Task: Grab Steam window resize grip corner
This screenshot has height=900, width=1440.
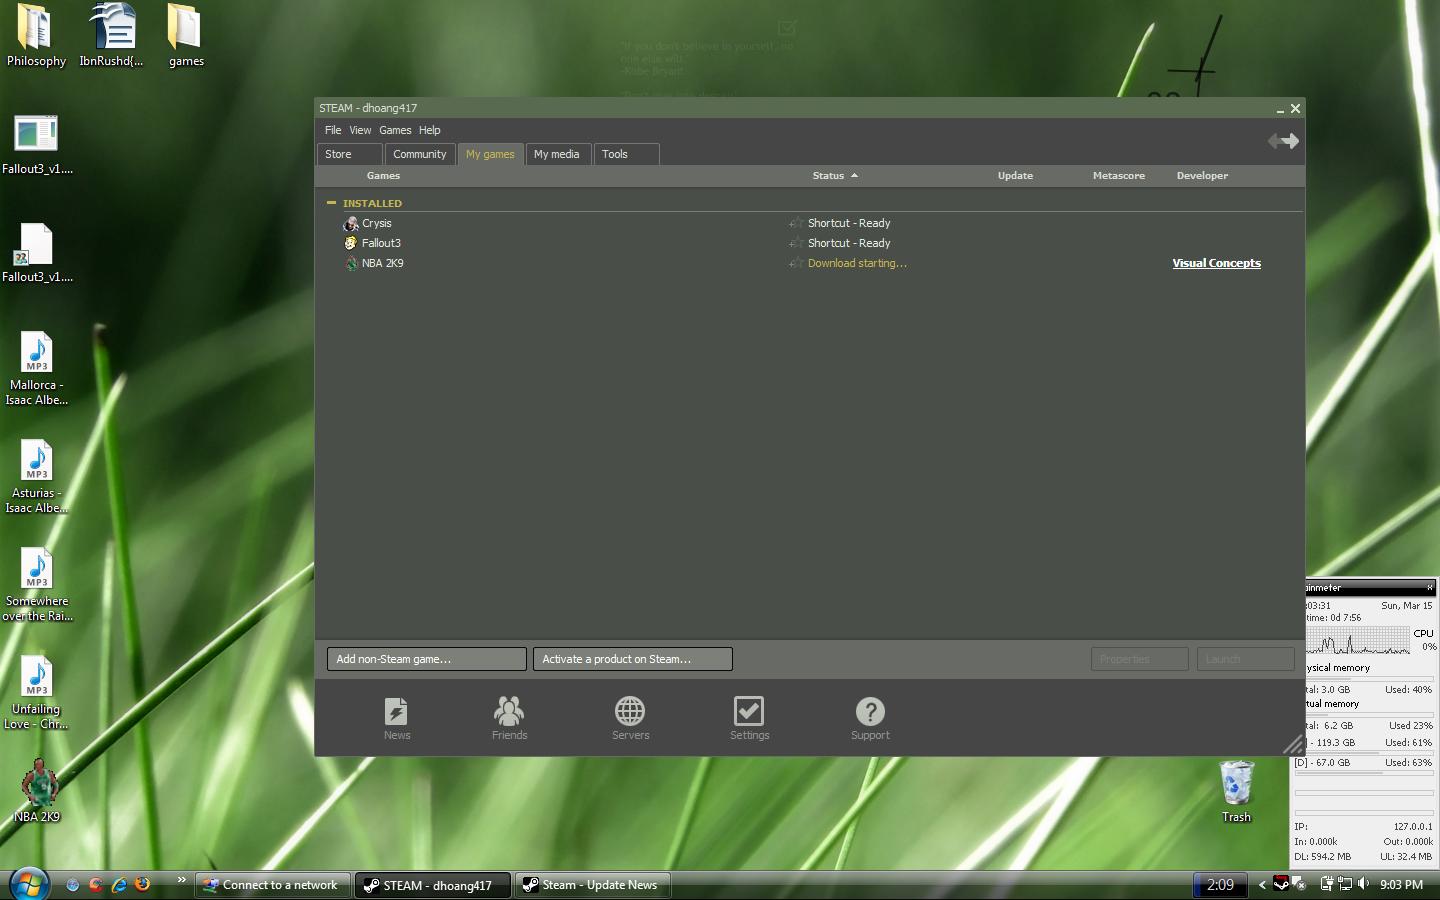Action: [x=1293, y=744]
